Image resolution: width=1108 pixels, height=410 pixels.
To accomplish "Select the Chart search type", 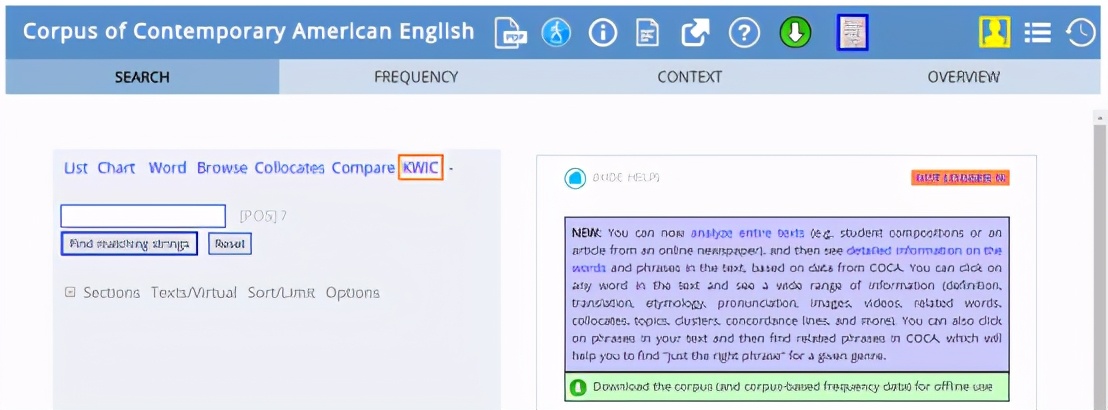I will pos(117,168).
